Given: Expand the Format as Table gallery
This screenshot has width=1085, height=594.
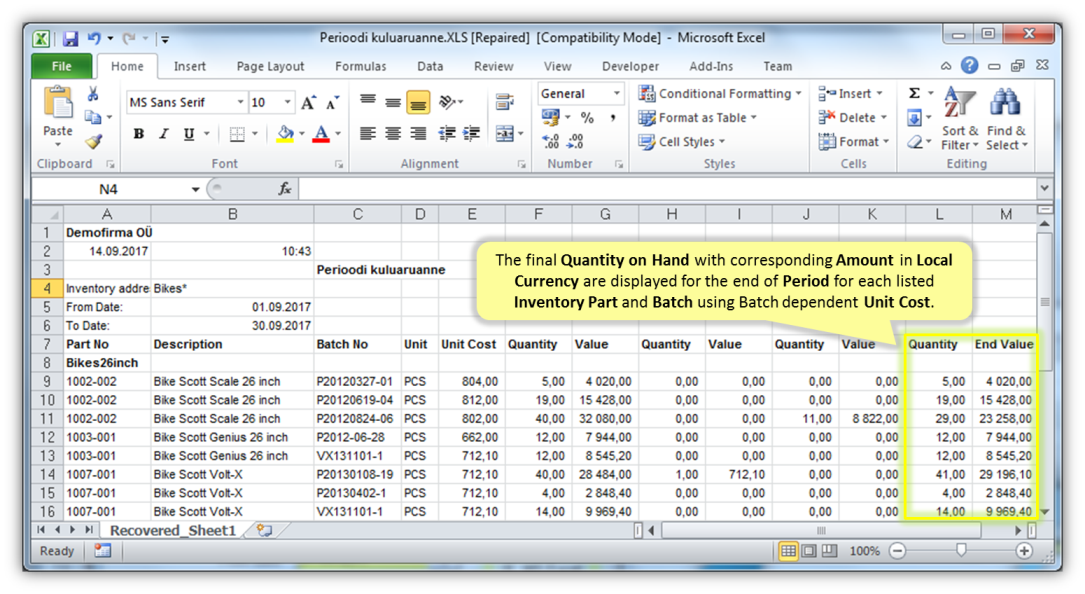Looking at the screenshot, I should click(x=698, y=118).
